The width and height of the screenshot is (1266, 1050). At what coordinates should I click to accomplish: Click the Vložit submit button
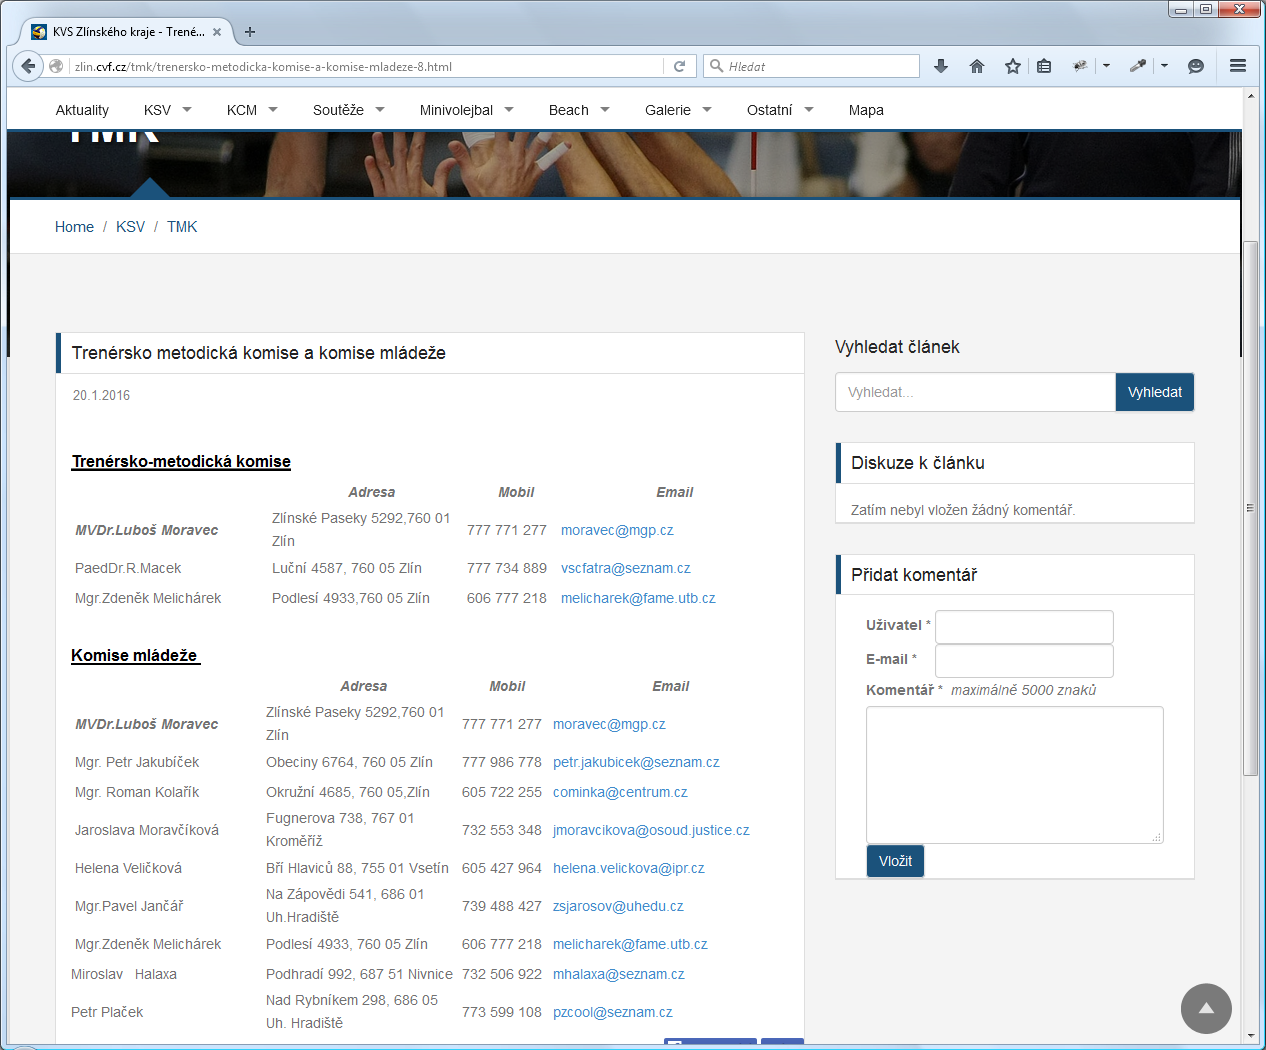(895, 861)
